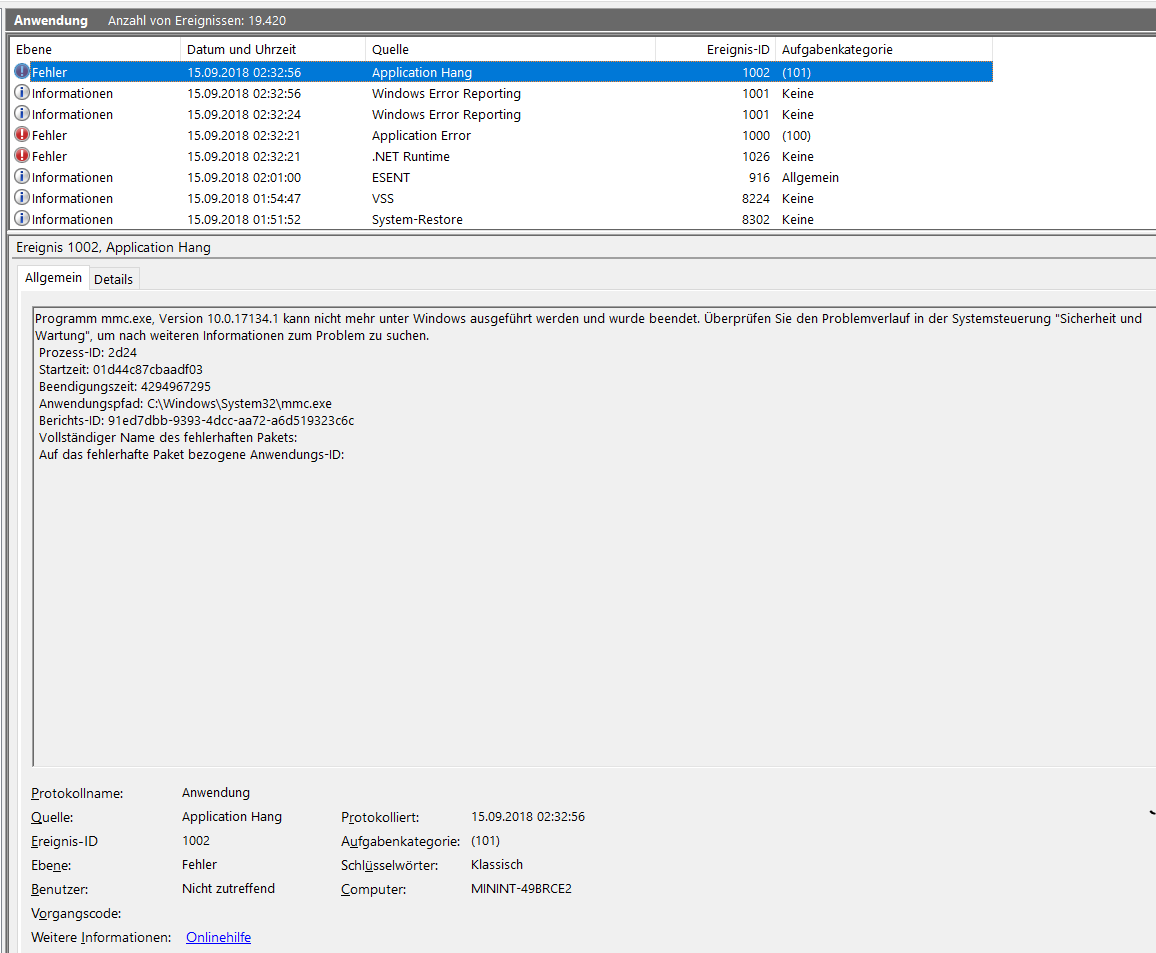Click the Quelle value Application Hang in details
The height and width of the screenshot is (953, 1156).
coord(232,817)
